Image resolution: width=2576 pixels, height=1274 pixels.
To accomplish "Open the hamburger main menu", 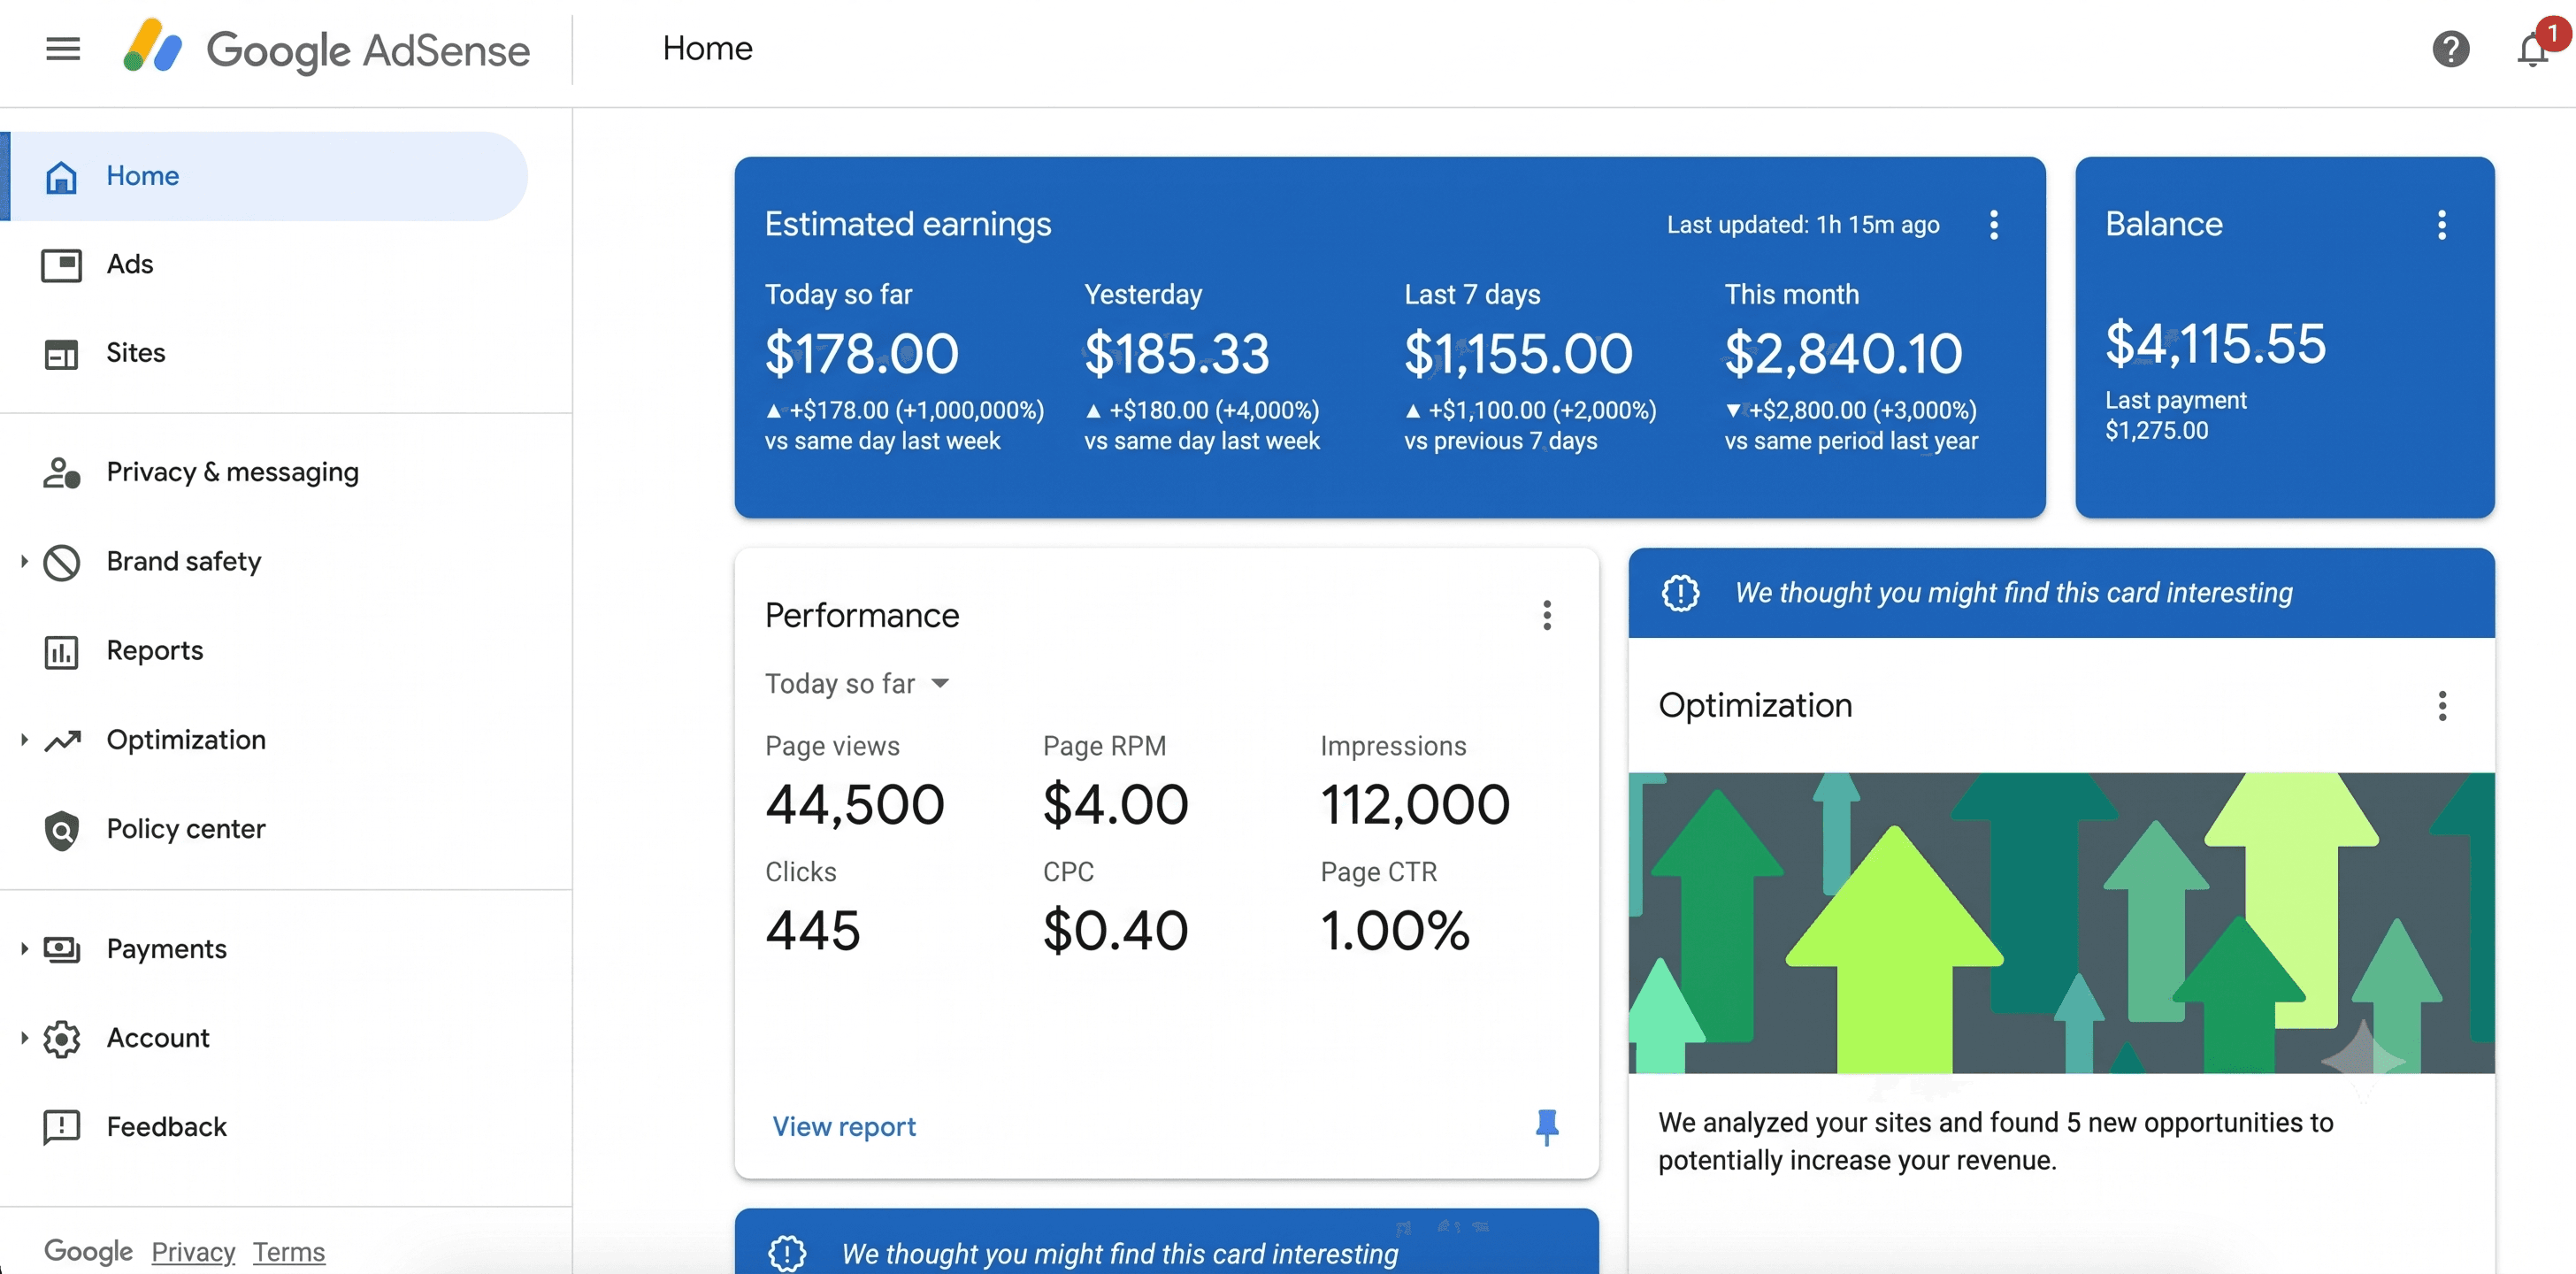I will pyautogui.click(x=63, y=49).
